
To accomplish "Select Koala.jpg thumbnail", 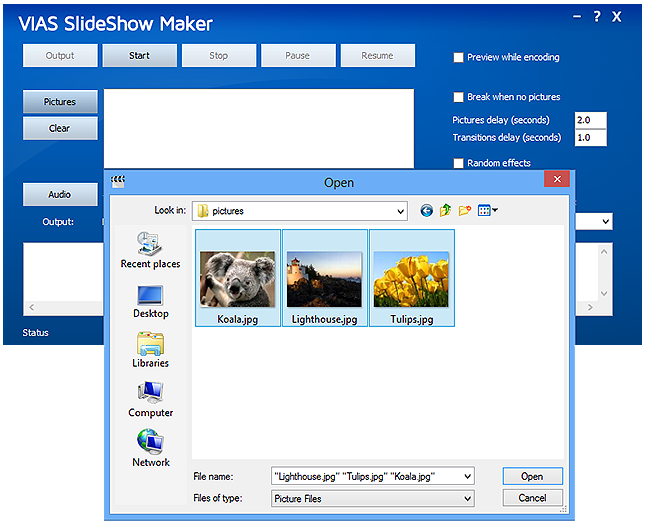I will [238, 278].
